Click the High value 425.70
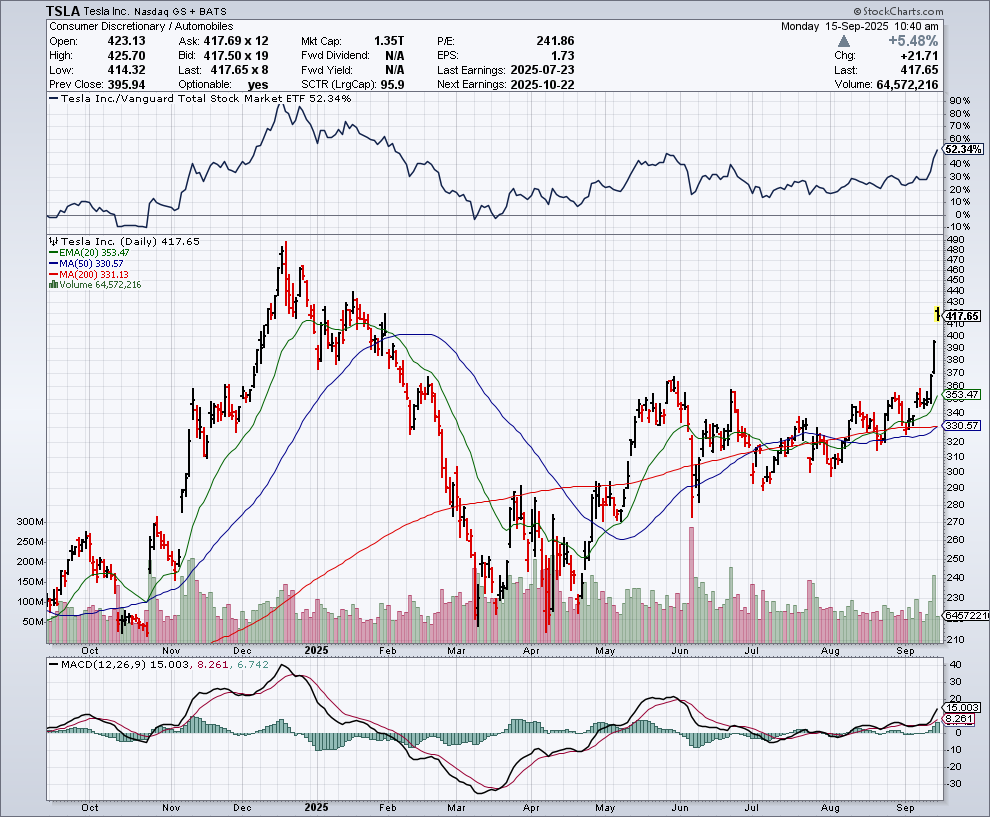The height and width of the screenshot is (817, 990). point(126,56)
